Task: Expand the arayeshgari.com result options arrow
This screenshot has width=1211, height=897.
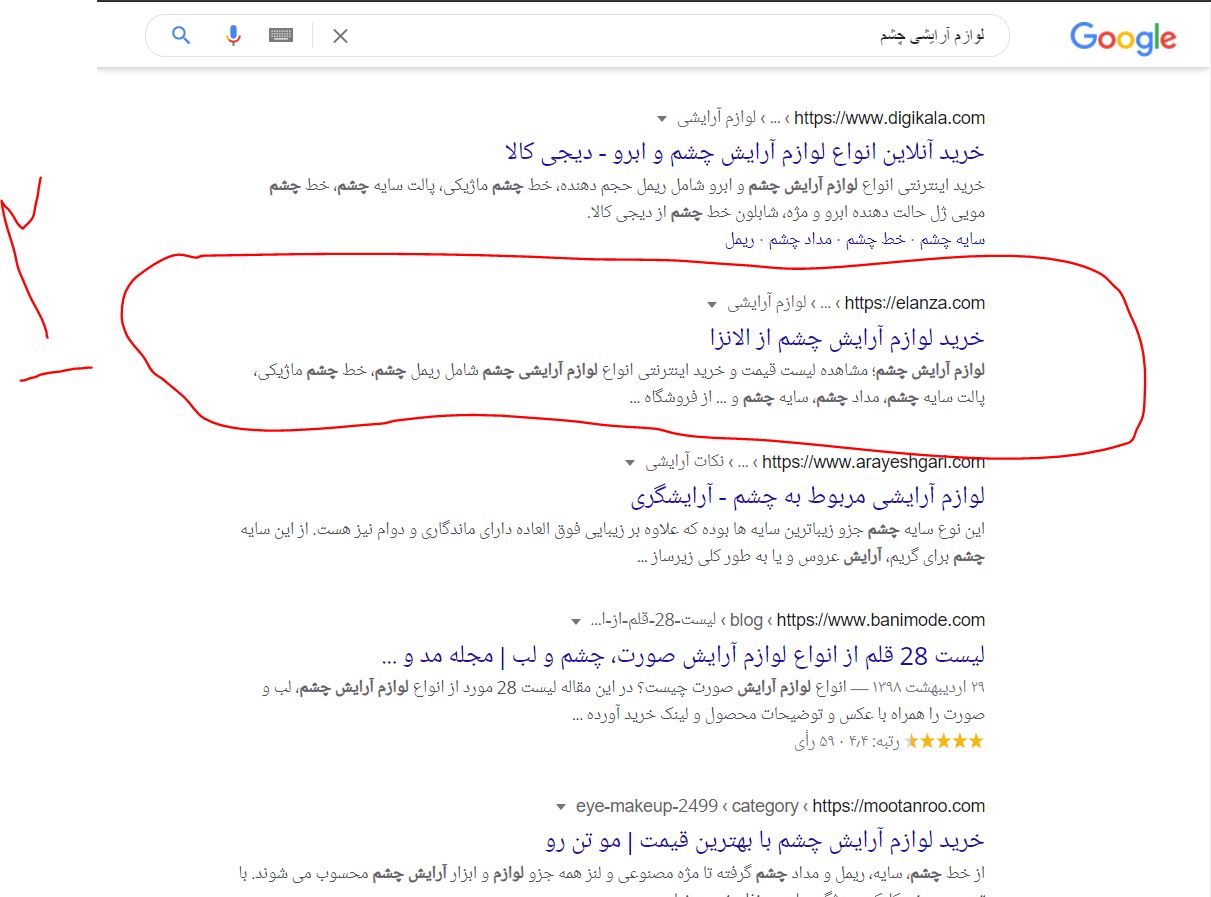Action: [629, 463]
